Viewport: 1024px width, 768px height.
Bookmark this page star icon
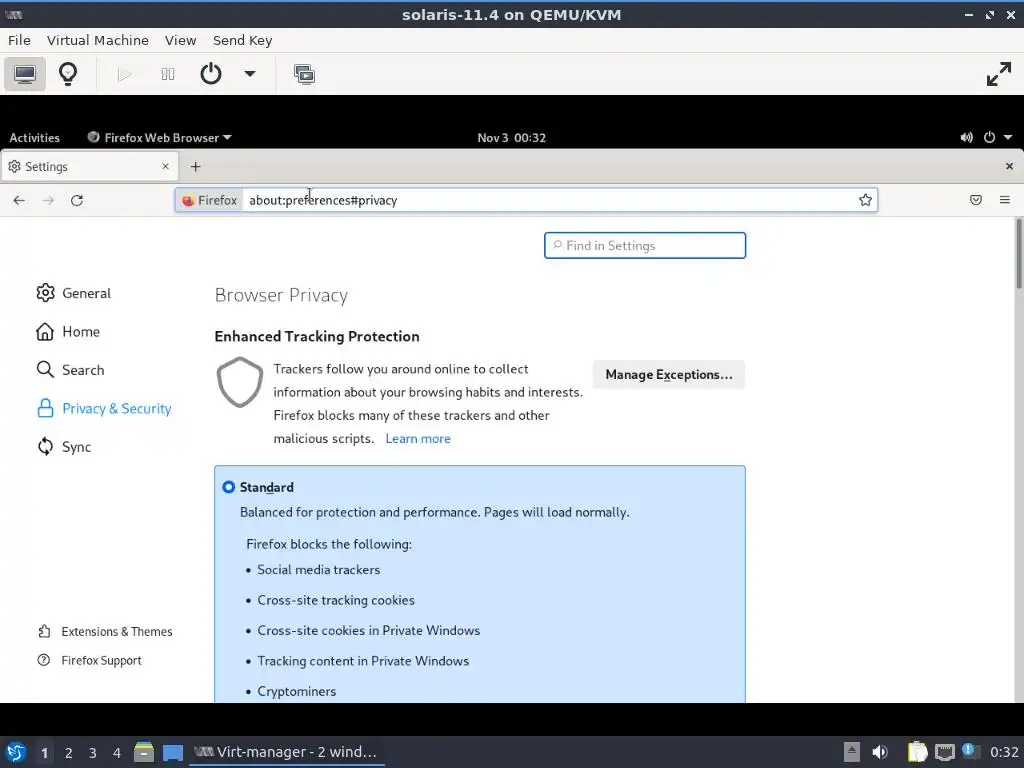[x=865, y=200]
